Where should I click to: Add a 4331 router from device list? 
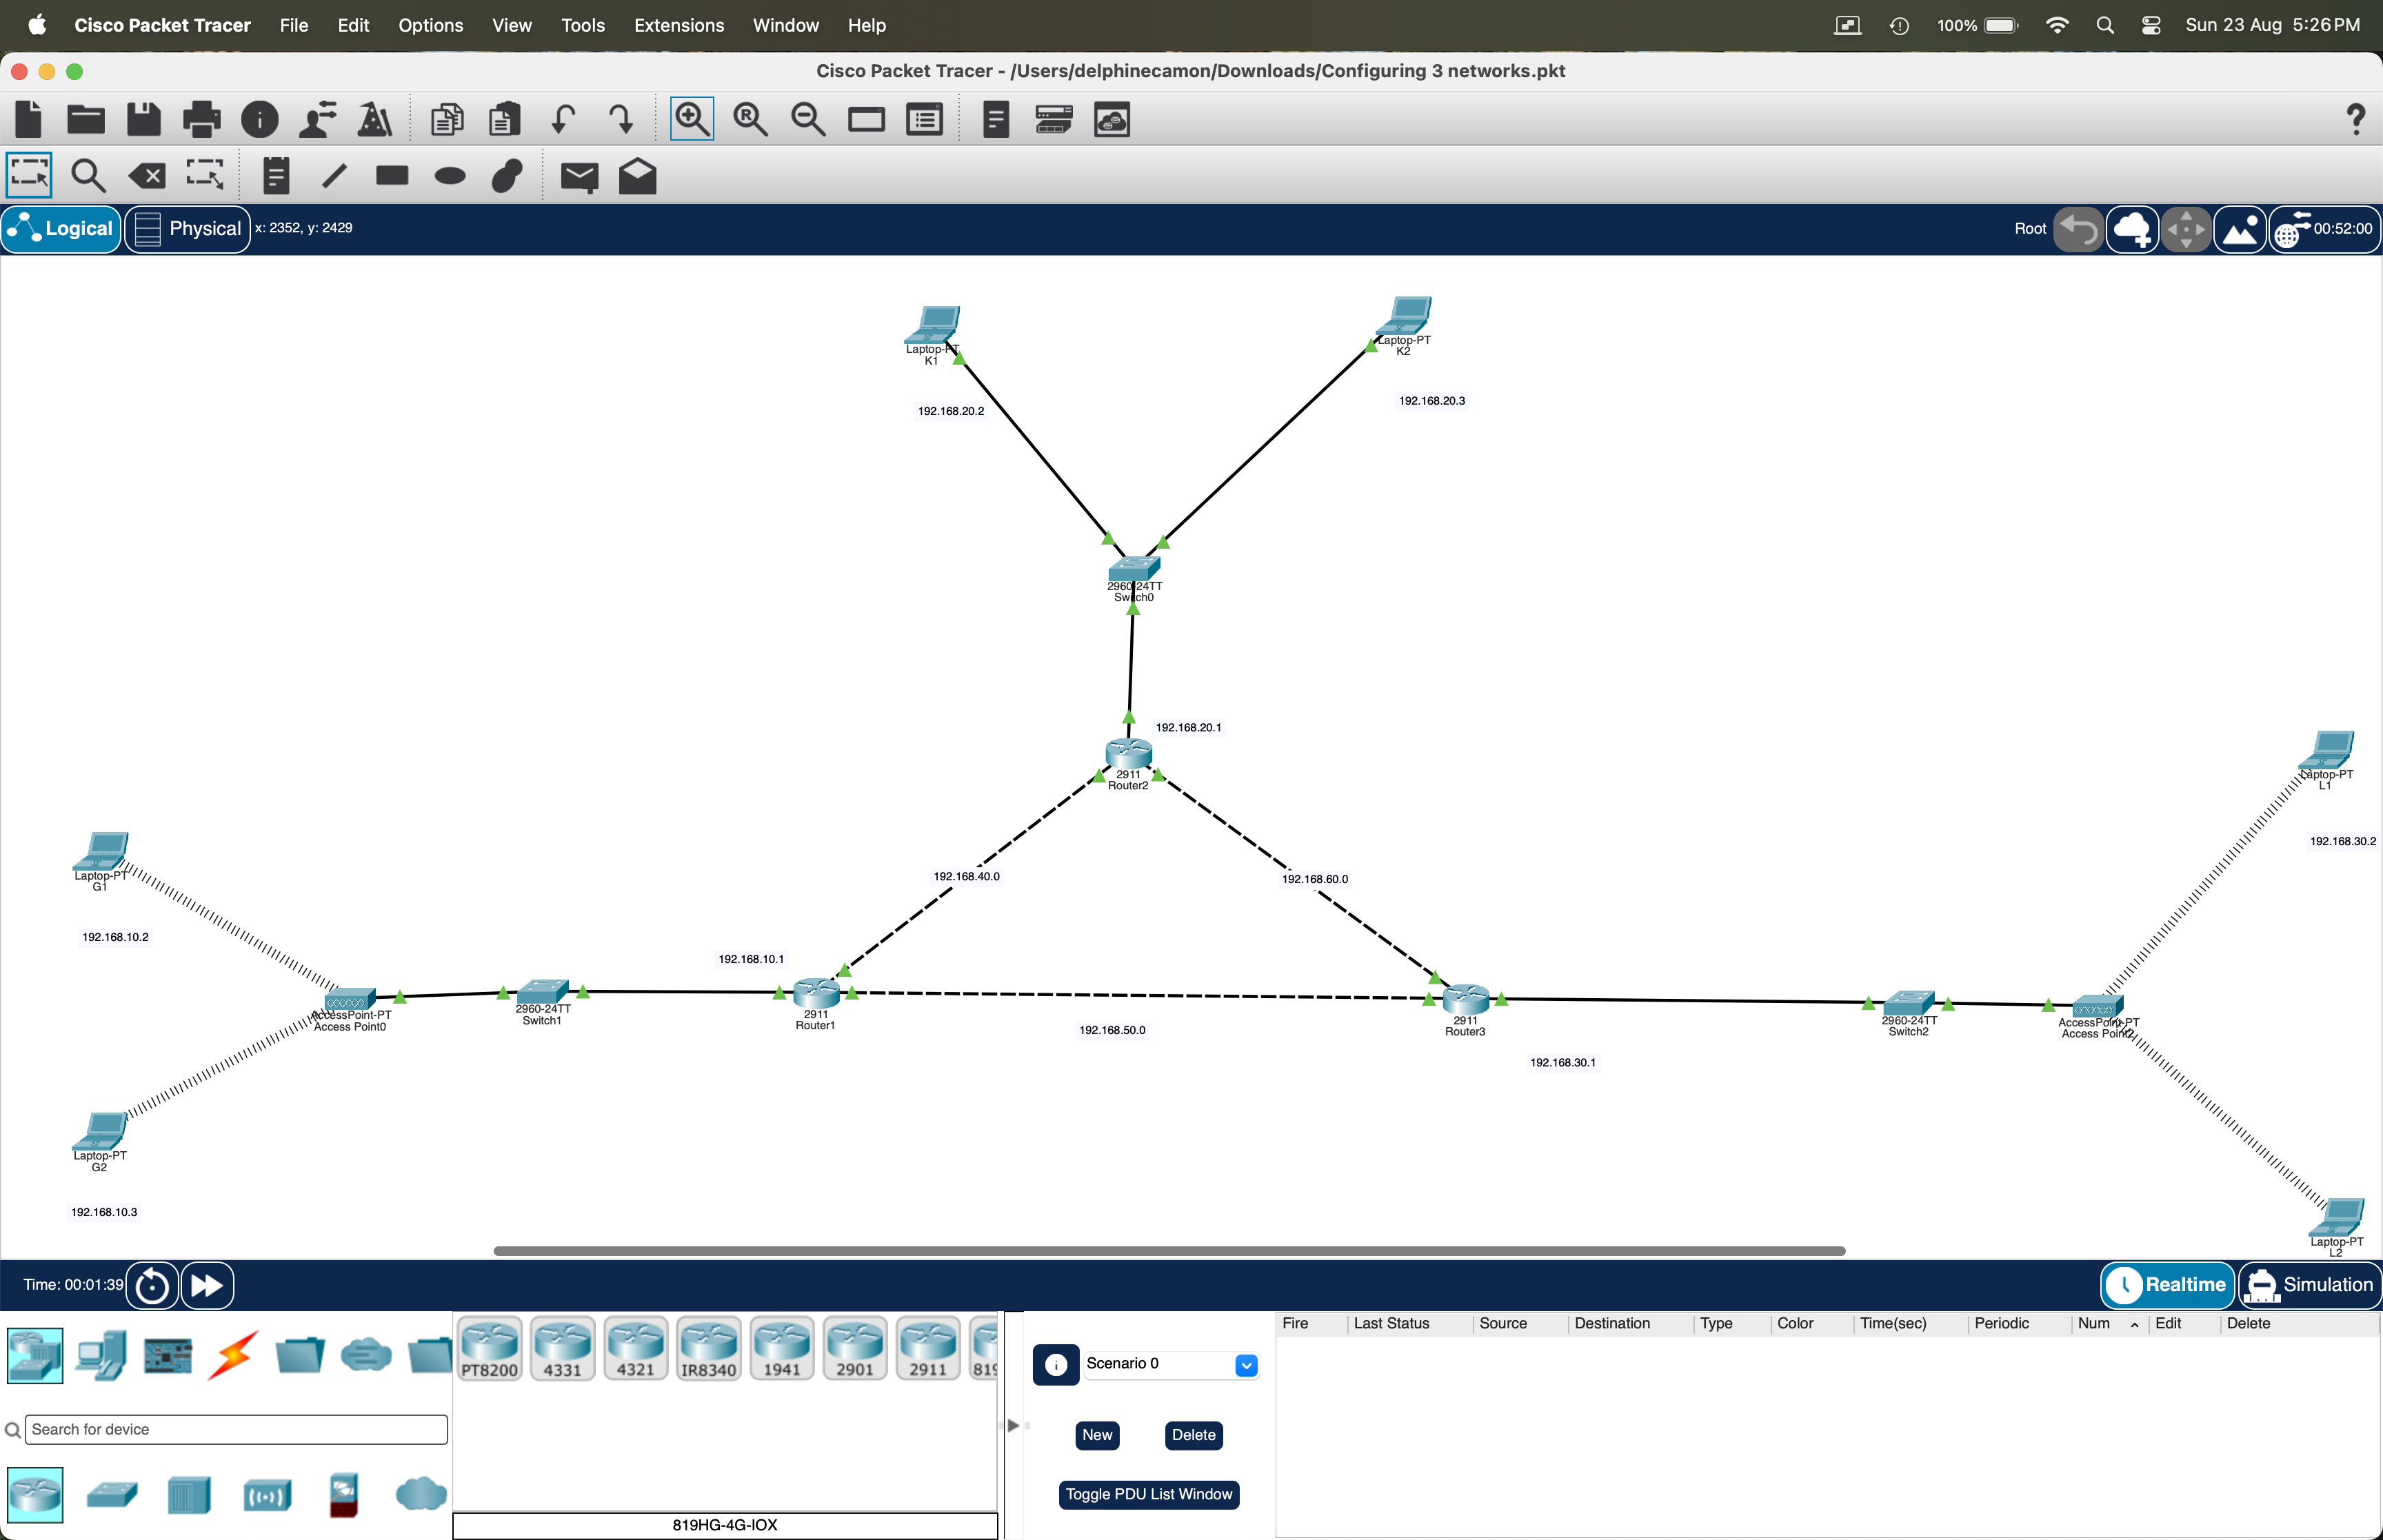562,1349
